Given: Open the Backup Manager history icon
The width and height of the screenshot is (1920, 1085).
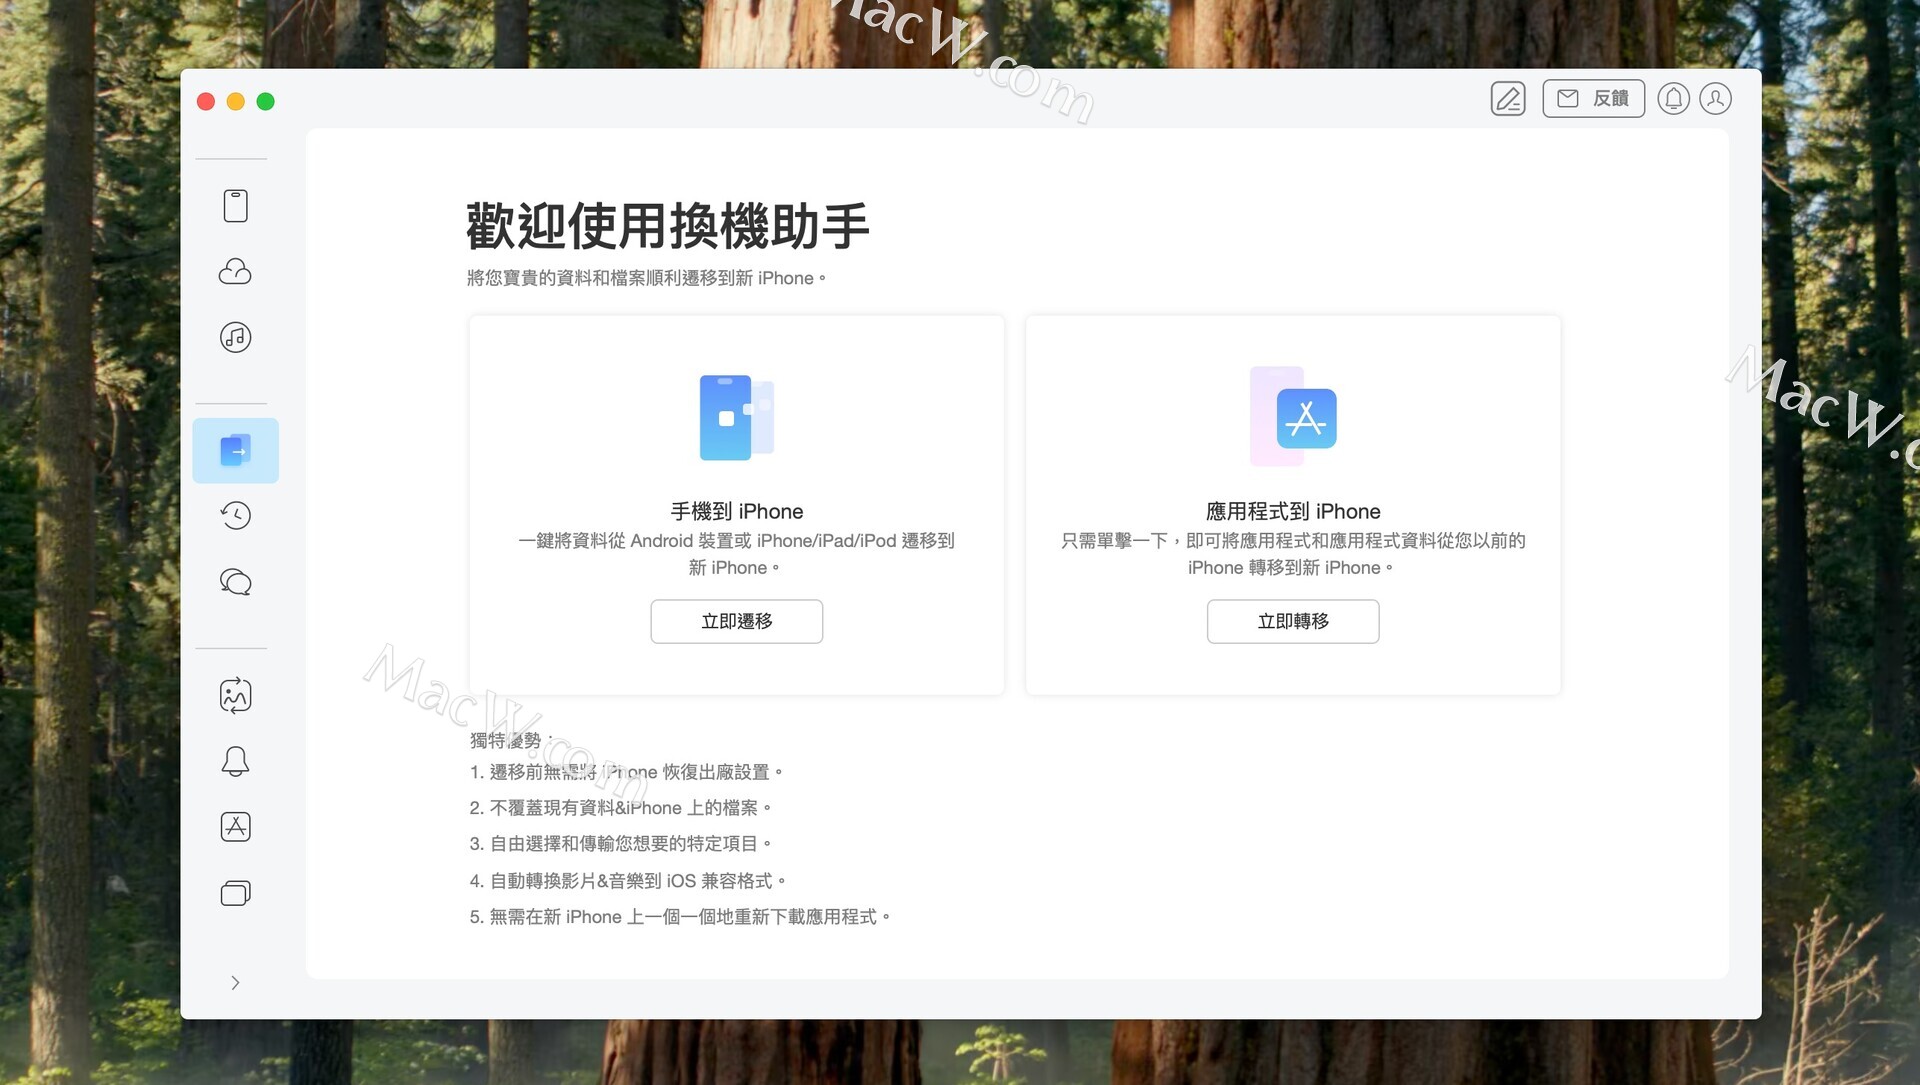Looking at the screenshot, I should pos(235,516).
